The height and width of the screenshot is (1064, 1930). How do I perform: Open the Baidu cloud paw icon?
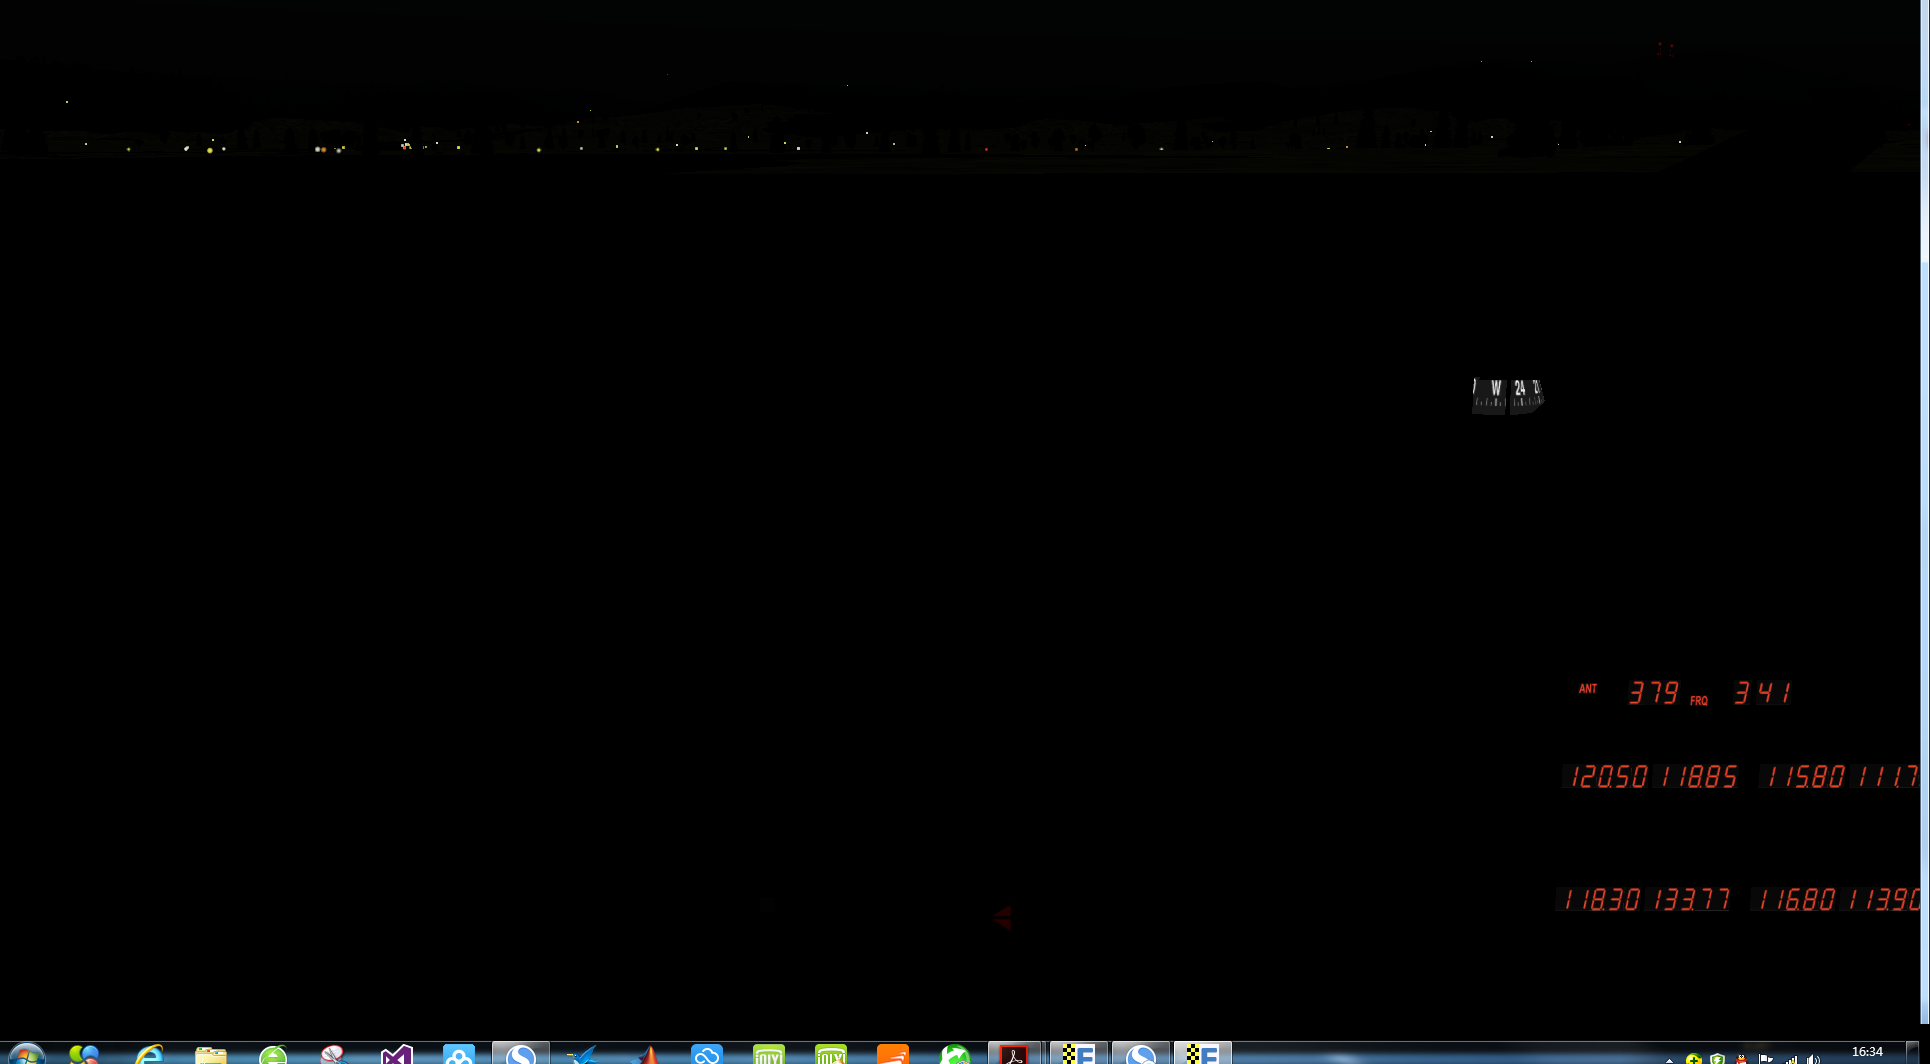click(459, 1054)
